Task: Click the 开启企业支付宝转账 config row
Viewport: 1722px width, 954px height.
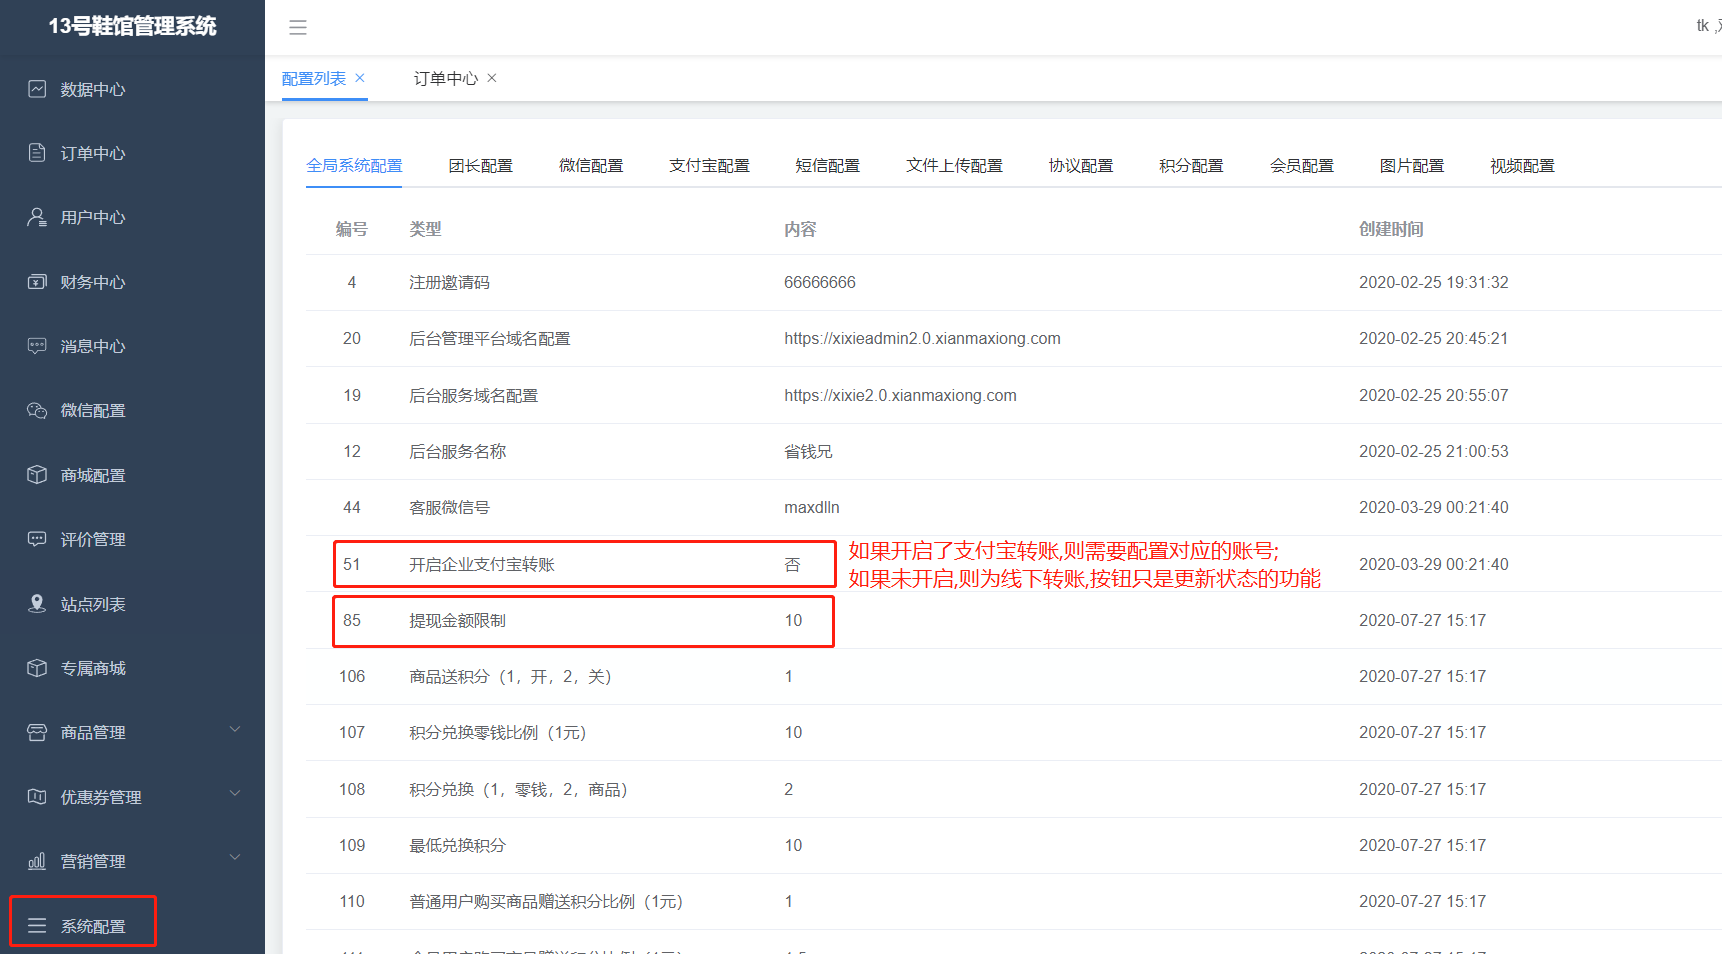Action: click(x=482, y=565)
